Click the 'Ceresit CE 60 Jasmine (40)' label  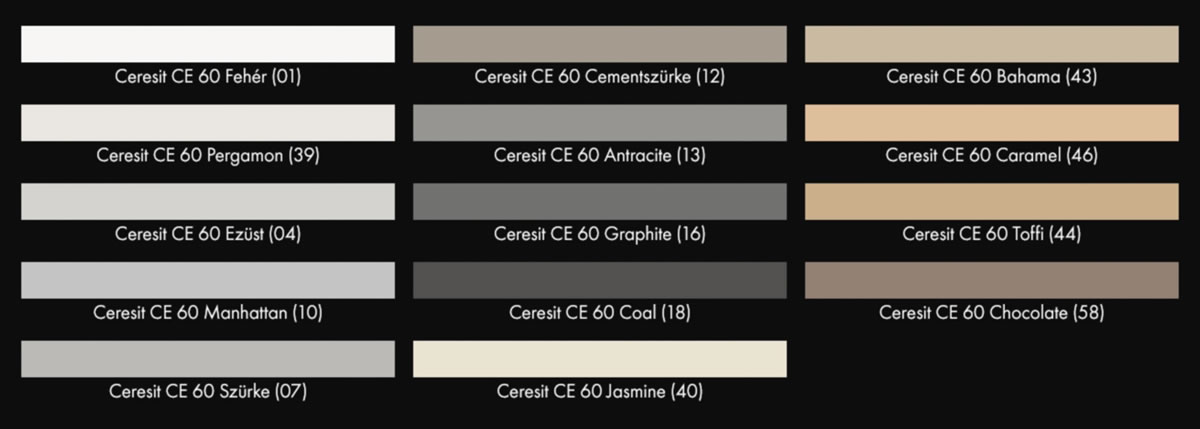600,392
